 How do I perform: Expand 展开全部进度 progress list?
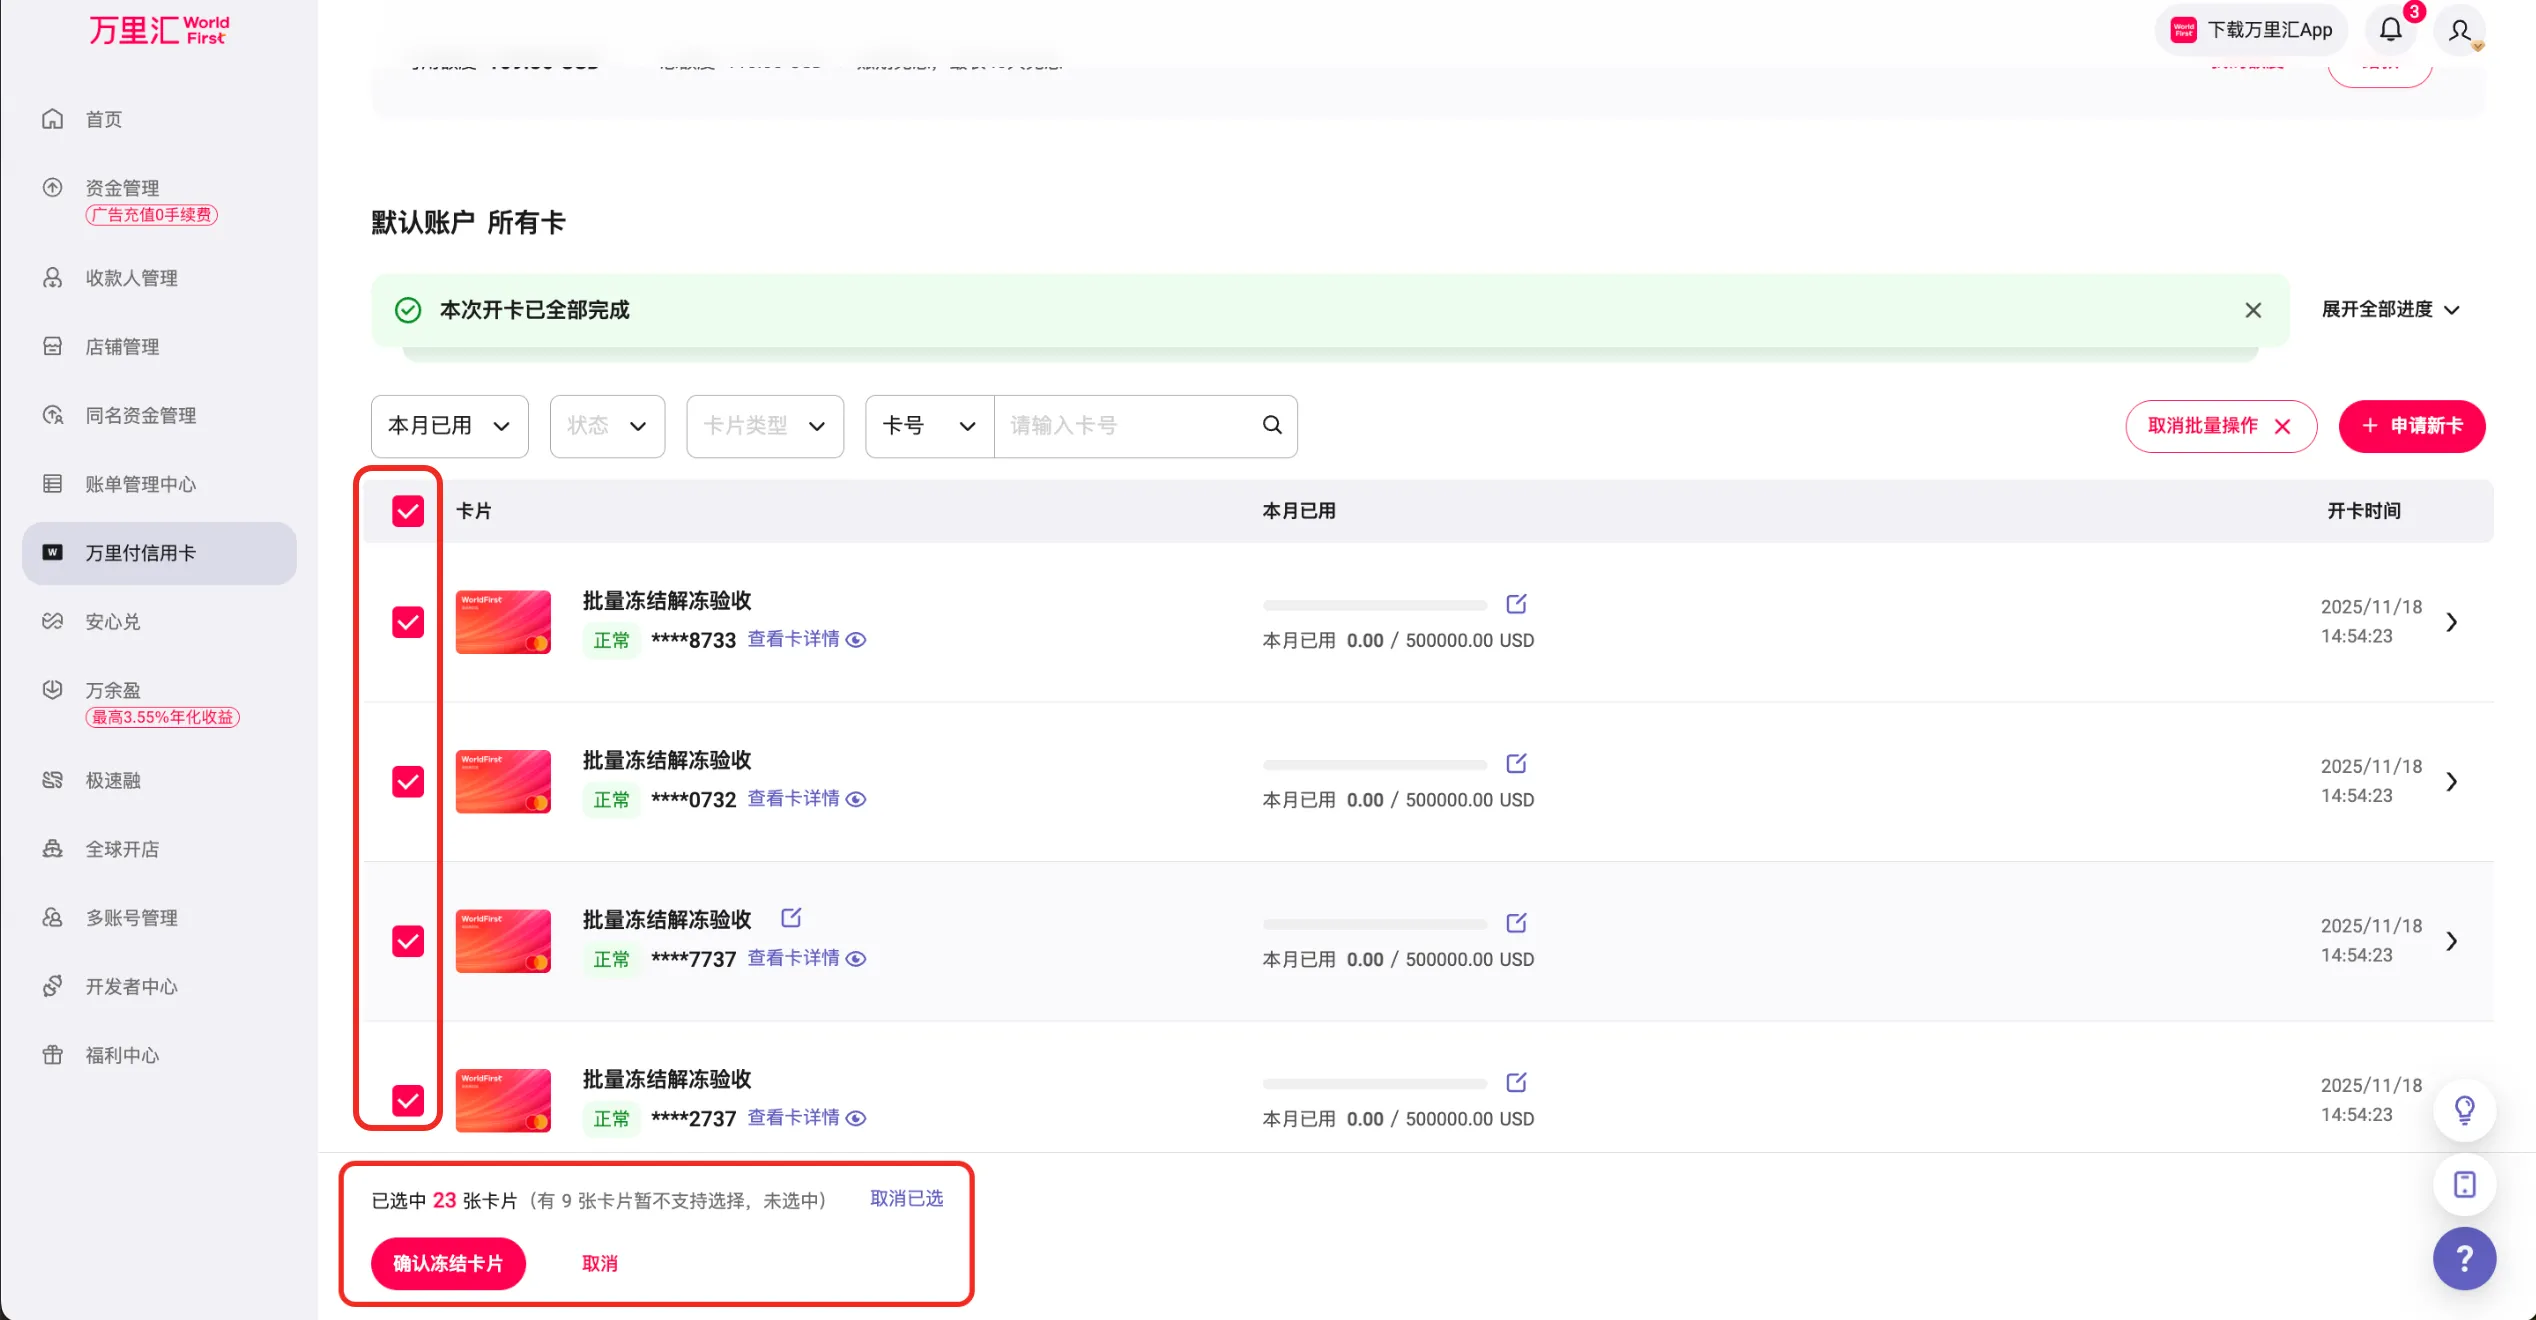(x=2389, y=310)
